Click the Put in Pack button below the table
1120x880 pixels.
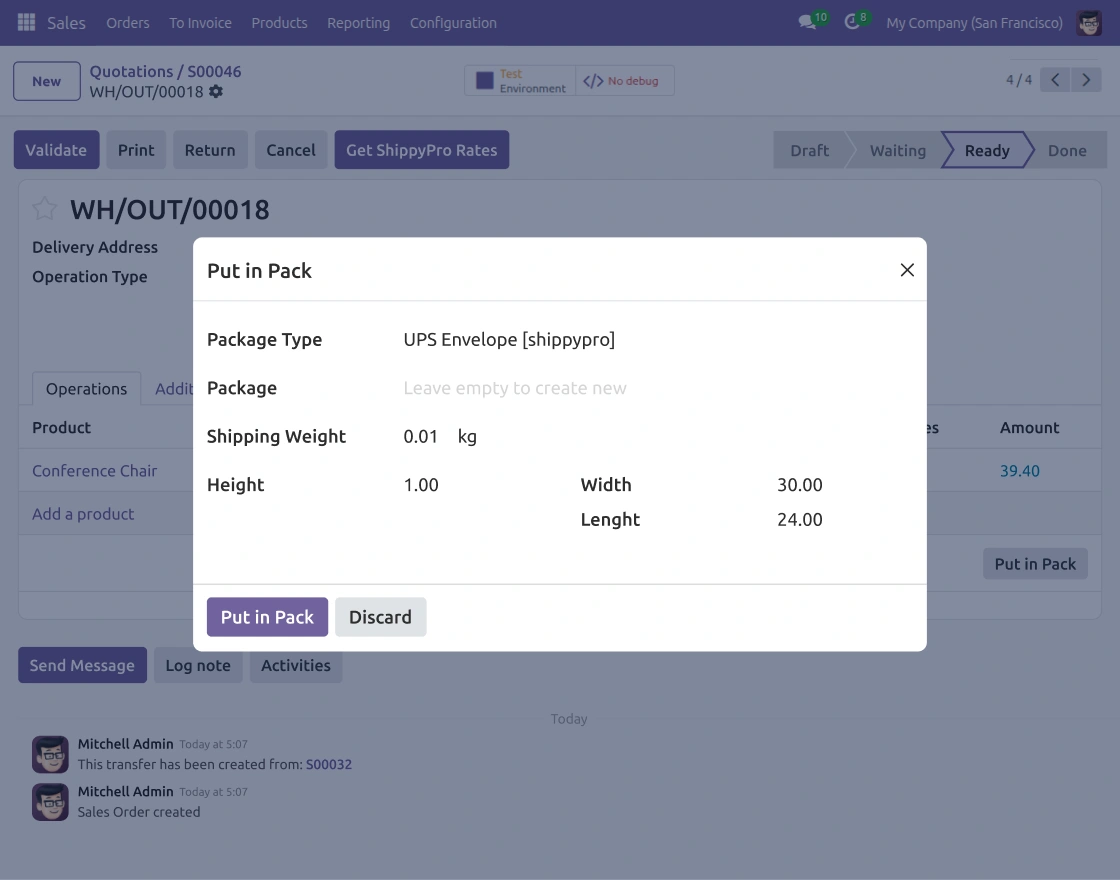pyautogui.click(x=1035, y=564)
